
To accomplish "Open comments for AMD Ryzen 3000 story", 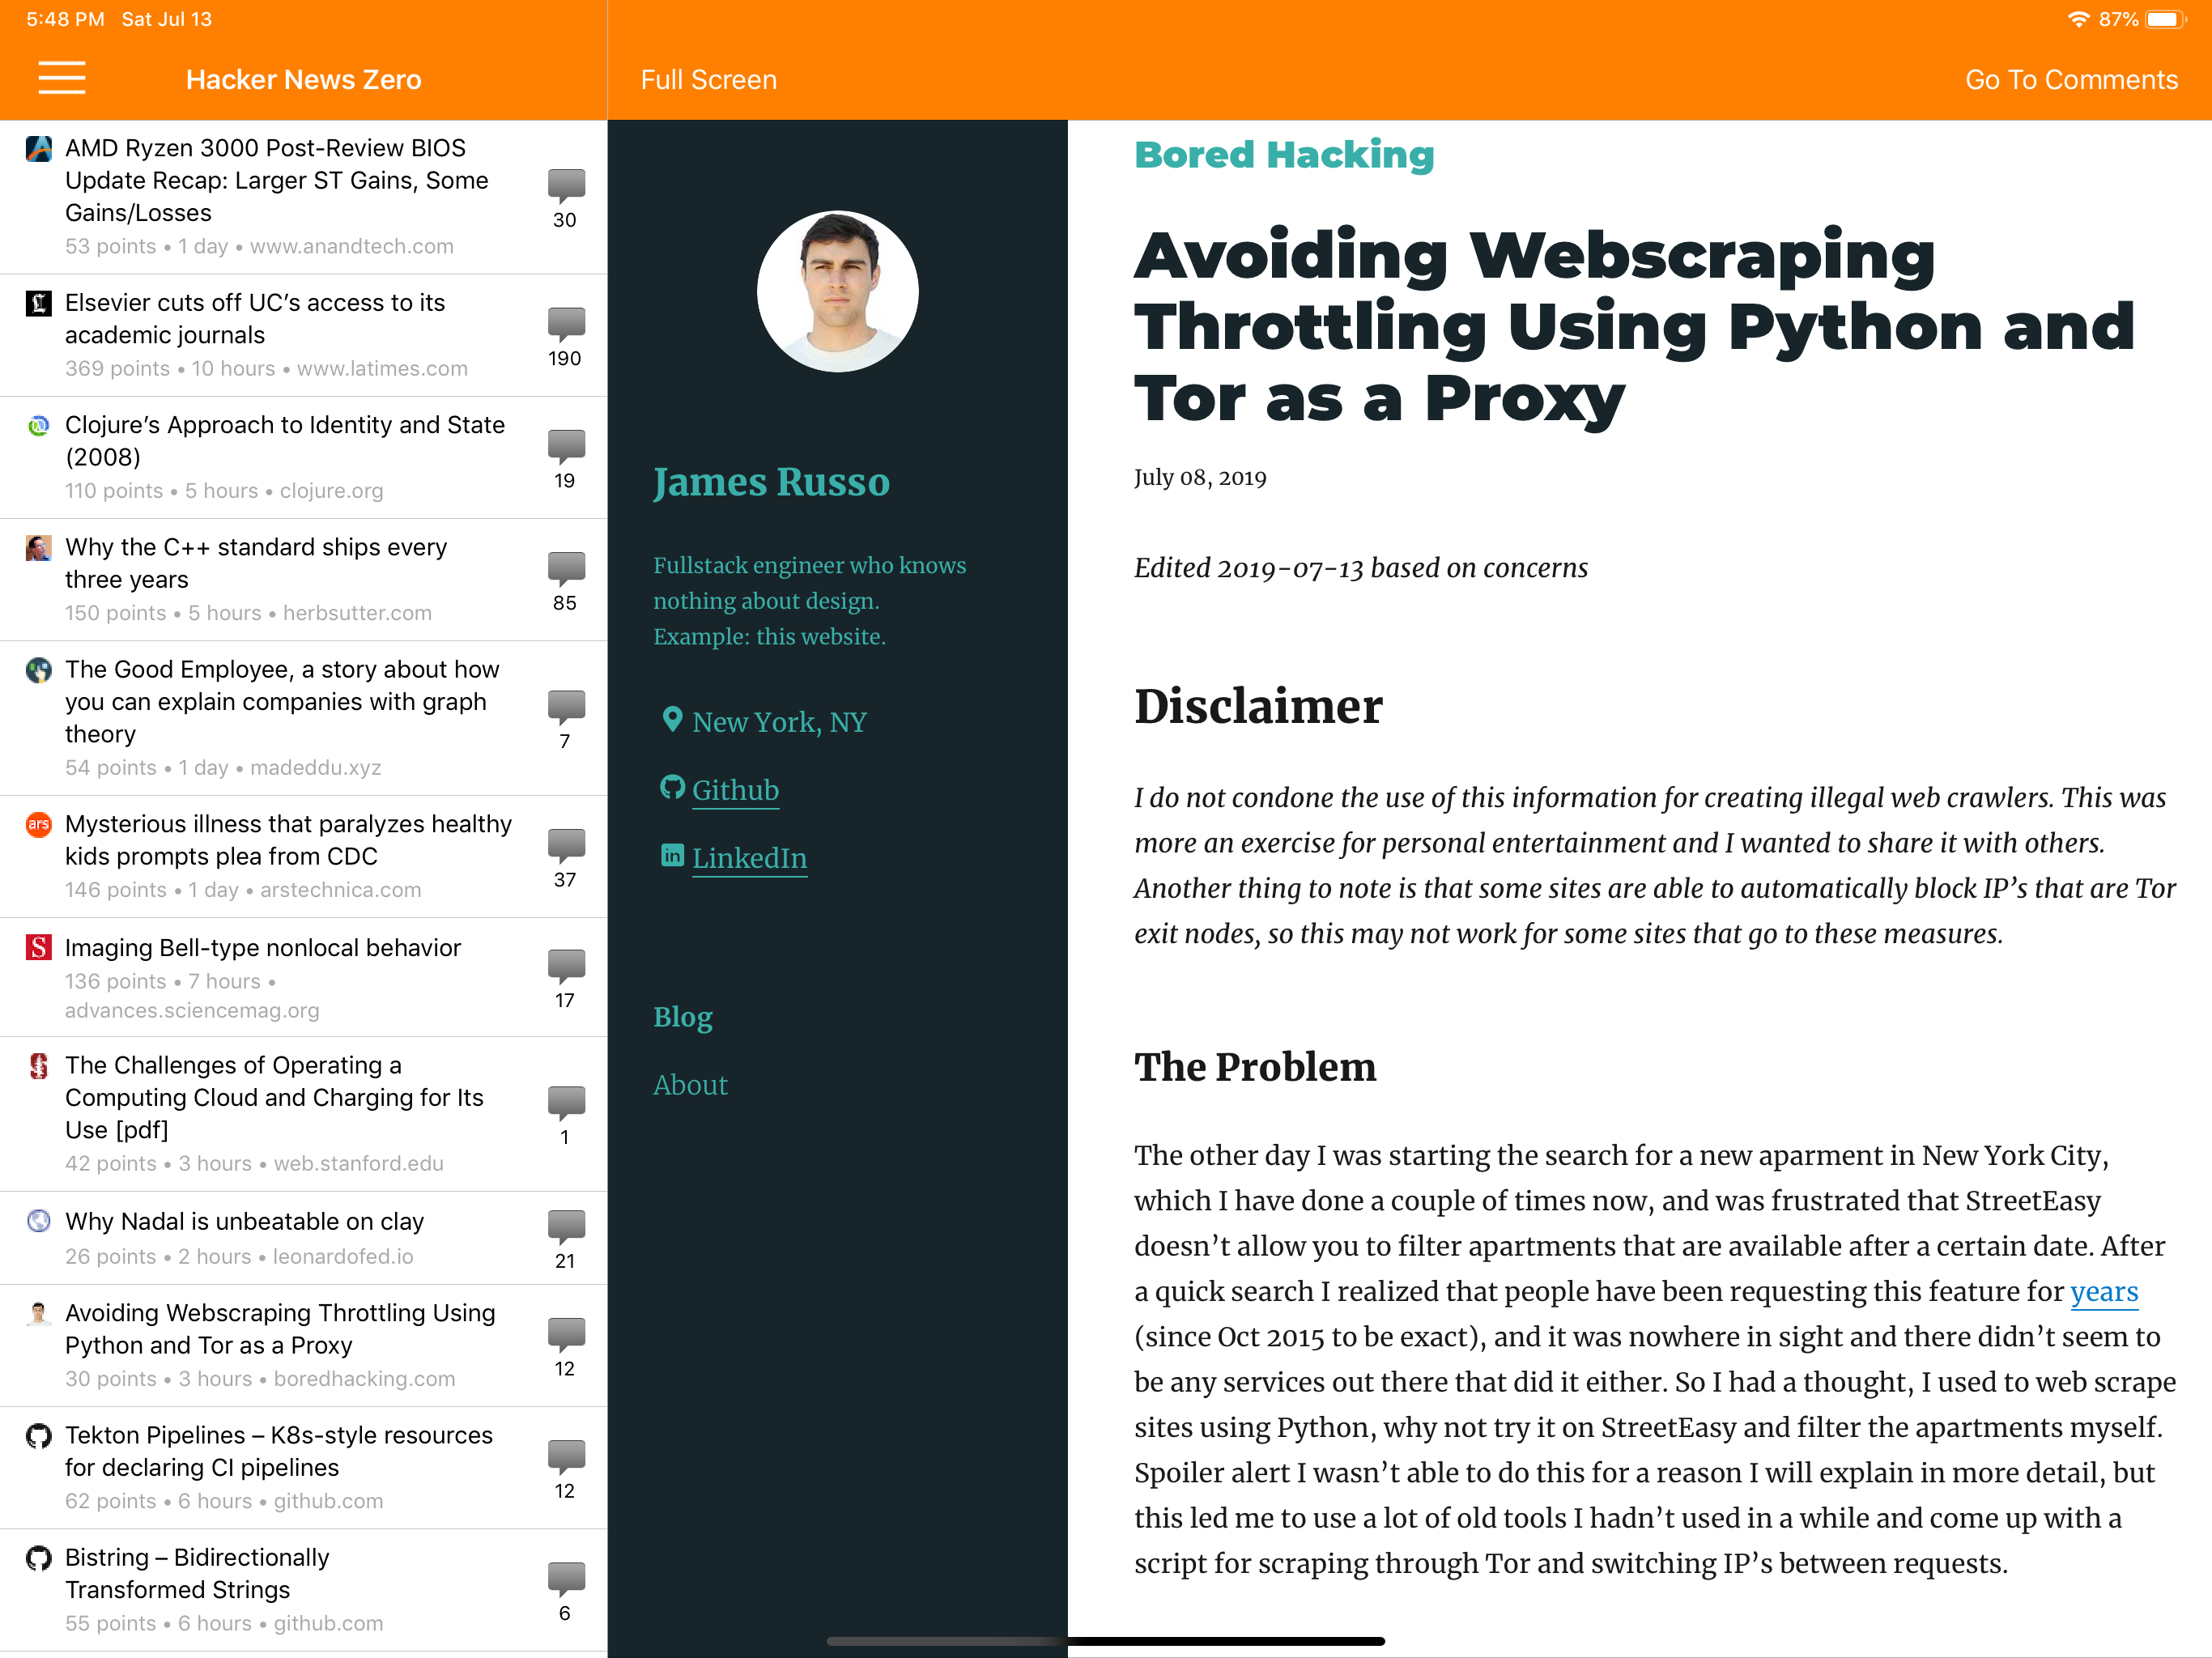I will click(x=566, y=198).
